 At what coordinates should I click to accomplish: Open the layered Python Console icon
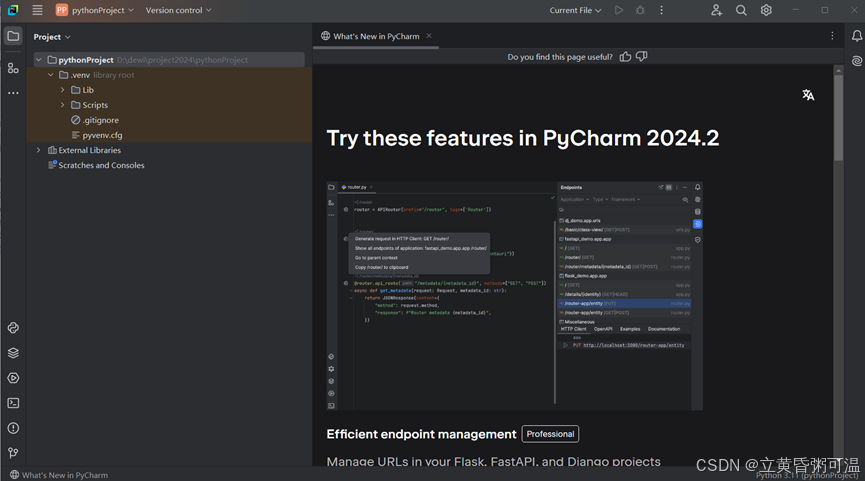[13, 353]
